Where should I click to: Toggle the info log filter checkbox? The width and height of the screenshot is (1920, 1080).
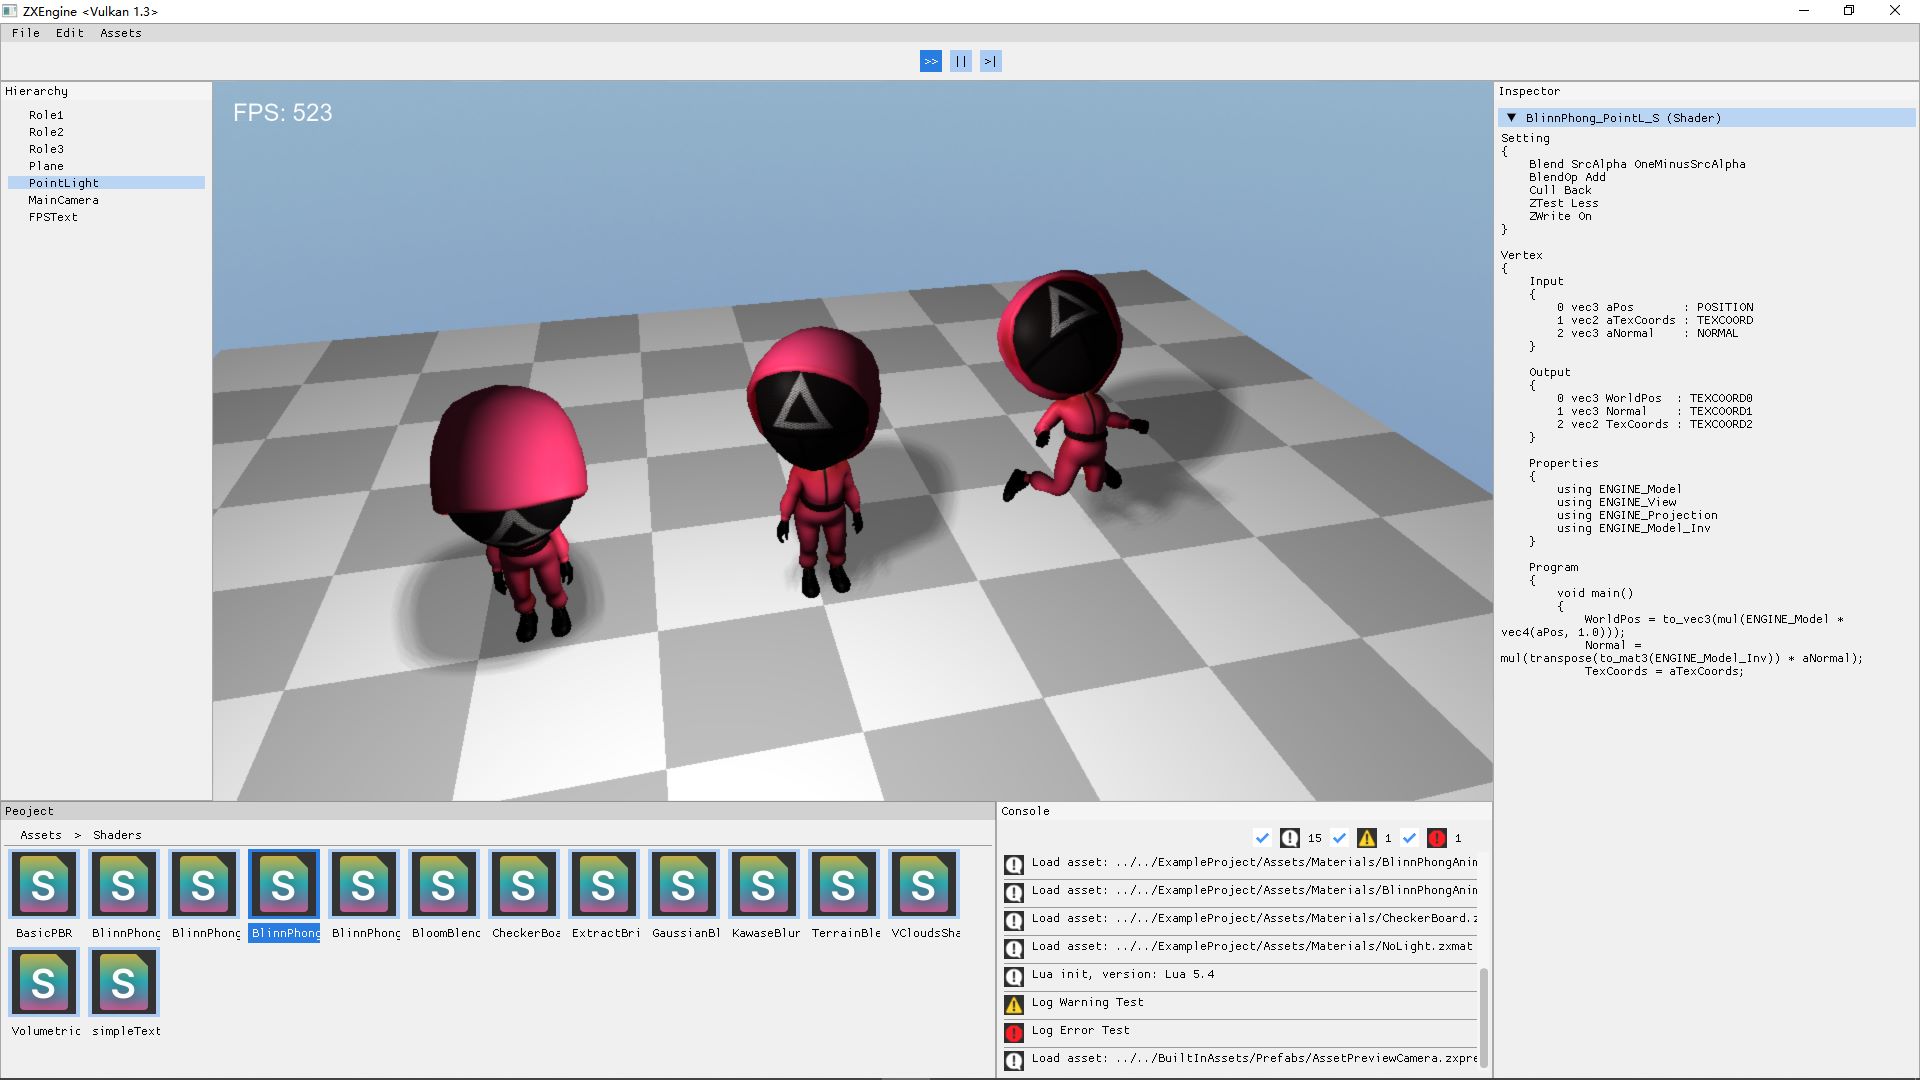pos(1262,838)
